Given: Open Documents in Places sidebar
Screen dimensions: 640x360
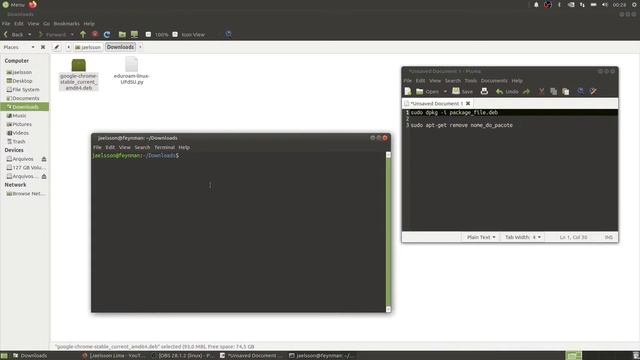Looking at the screenshot, I should point(25,98).
